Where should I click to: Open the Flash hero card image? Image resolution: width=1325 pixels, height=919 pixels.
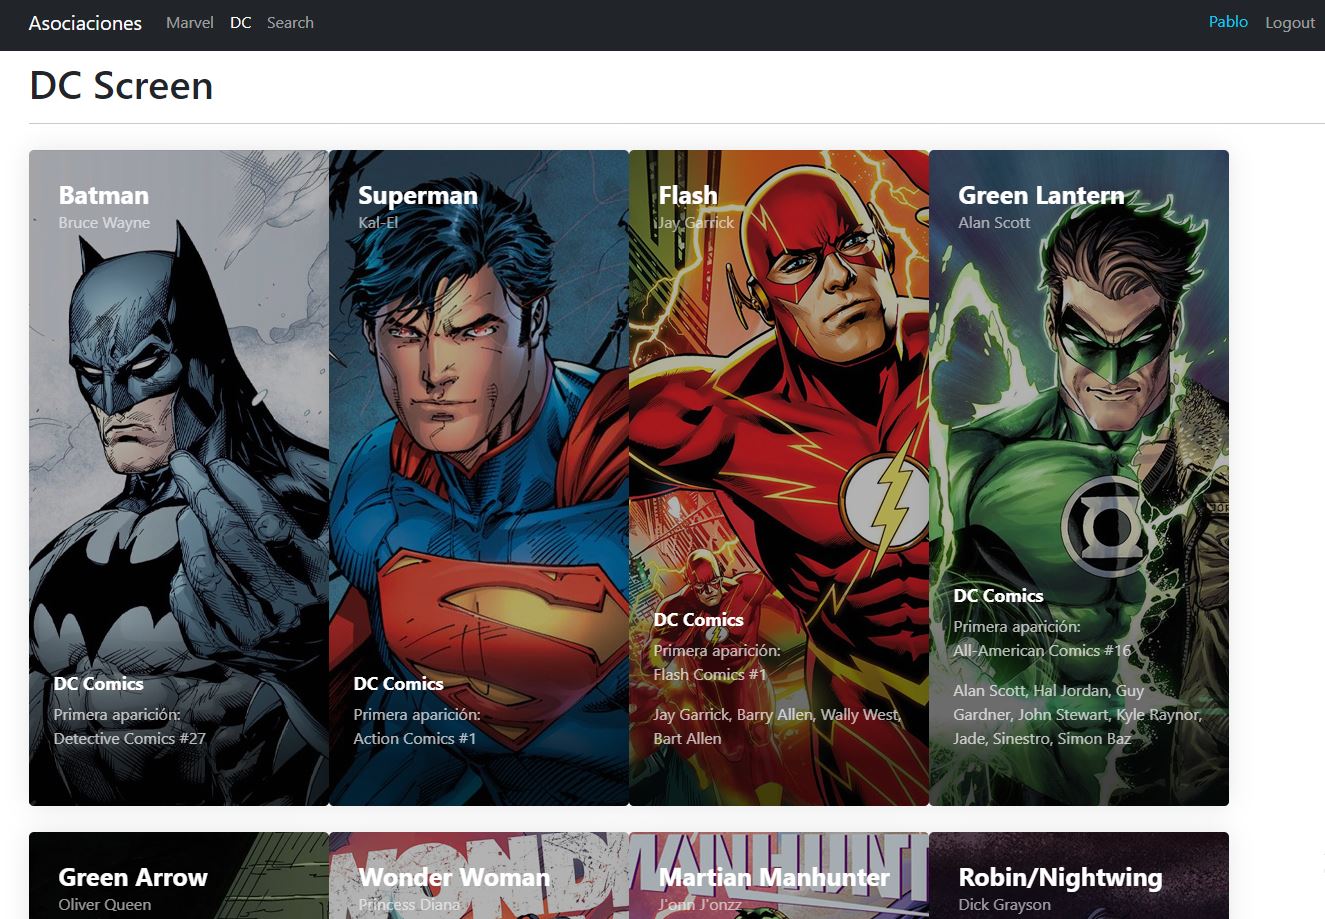779,478
